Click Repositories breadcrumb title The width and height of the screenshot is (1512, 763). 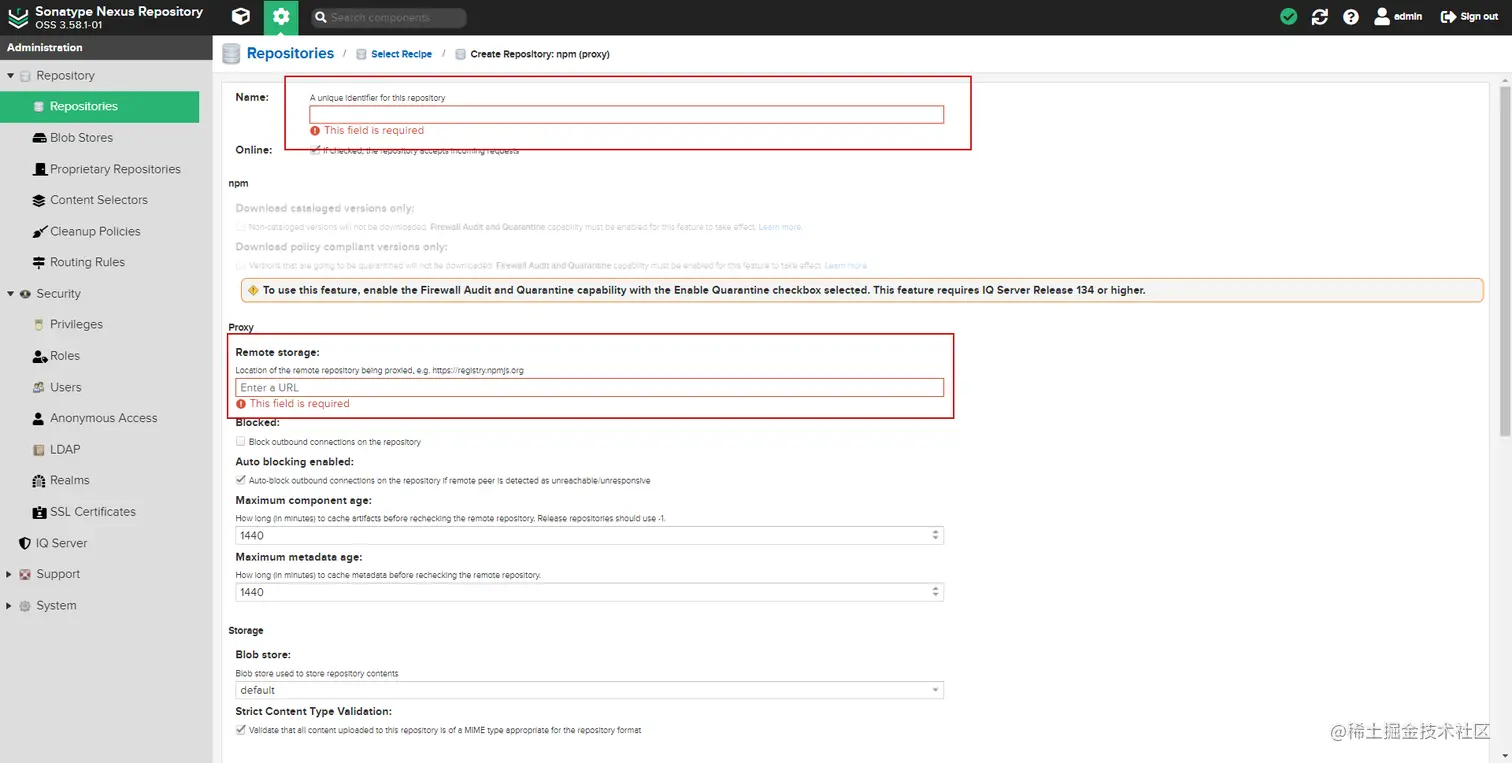coord(290,54)
